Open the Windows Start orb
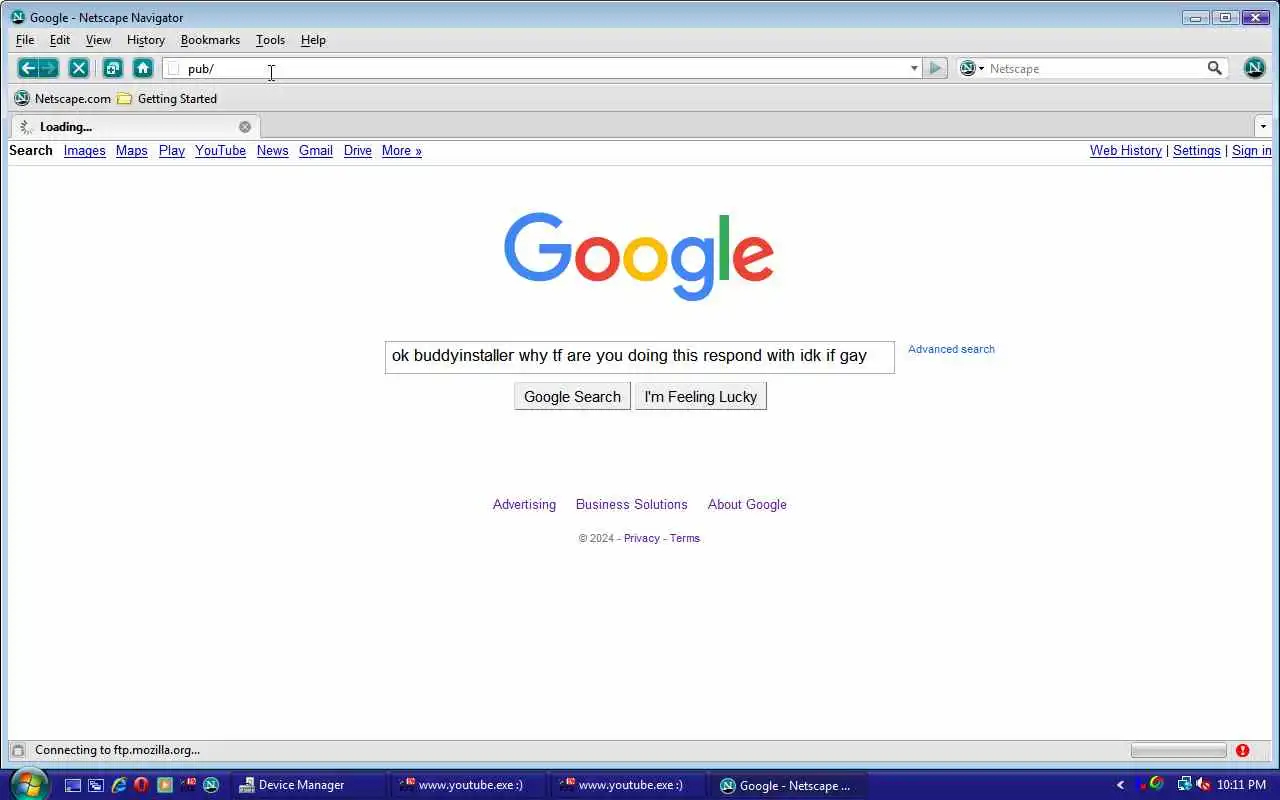Viewport: 1280px width, 800px height. click(x=28, y=784)
